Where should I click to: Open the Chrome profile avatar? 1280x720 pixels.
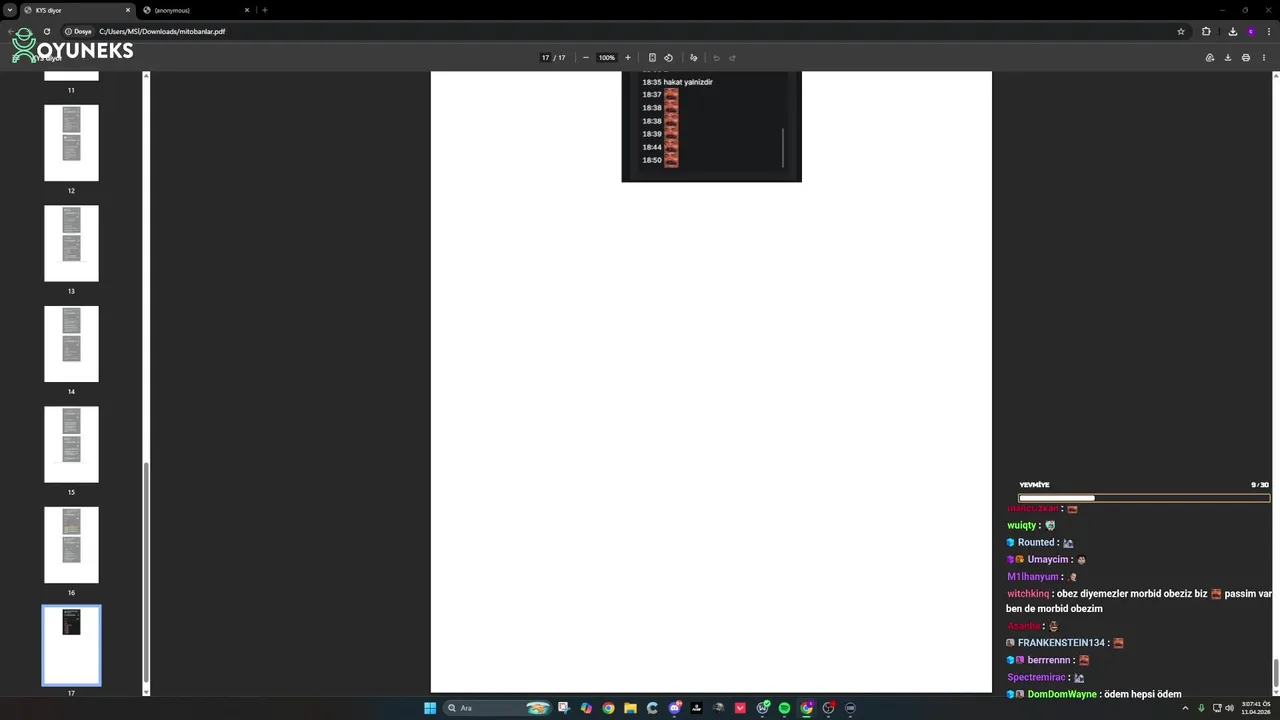pos(1250,31)
